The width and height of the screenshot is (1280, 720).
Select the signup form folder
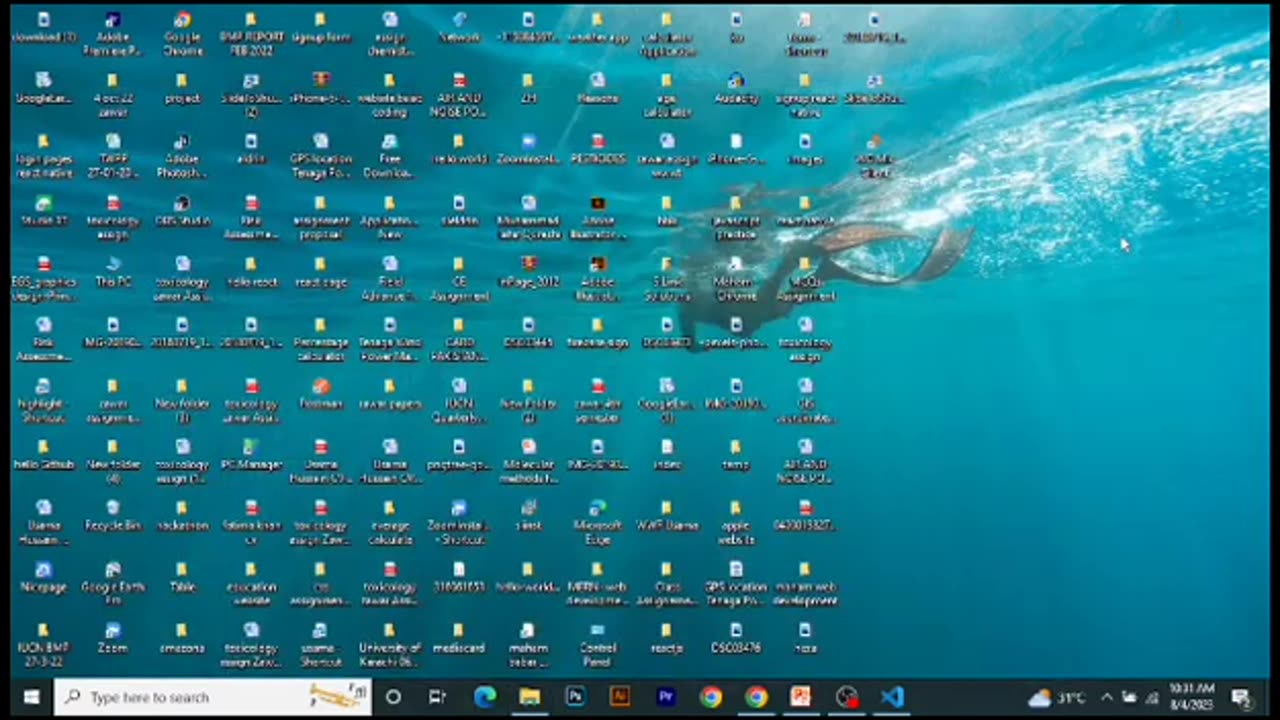click(321, 28)
